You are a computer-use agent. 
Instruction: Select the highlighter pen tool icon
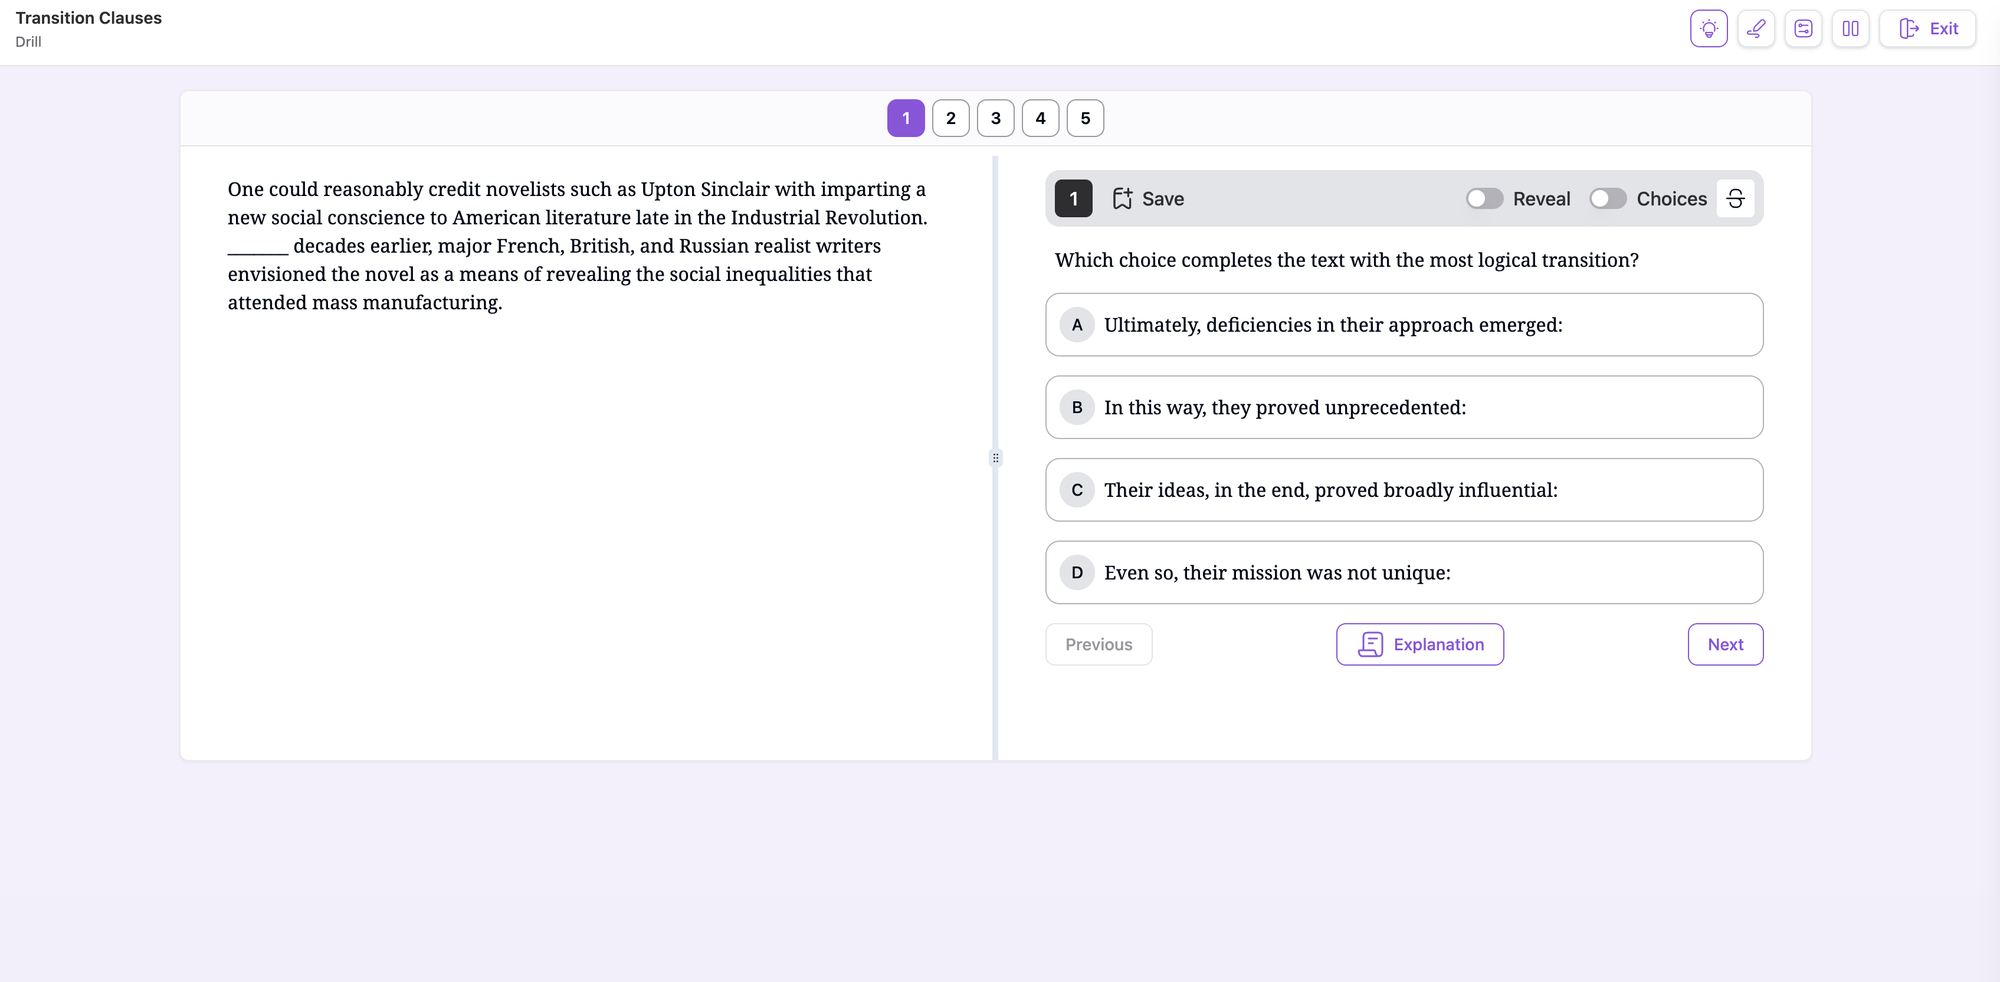point(1756,29)
